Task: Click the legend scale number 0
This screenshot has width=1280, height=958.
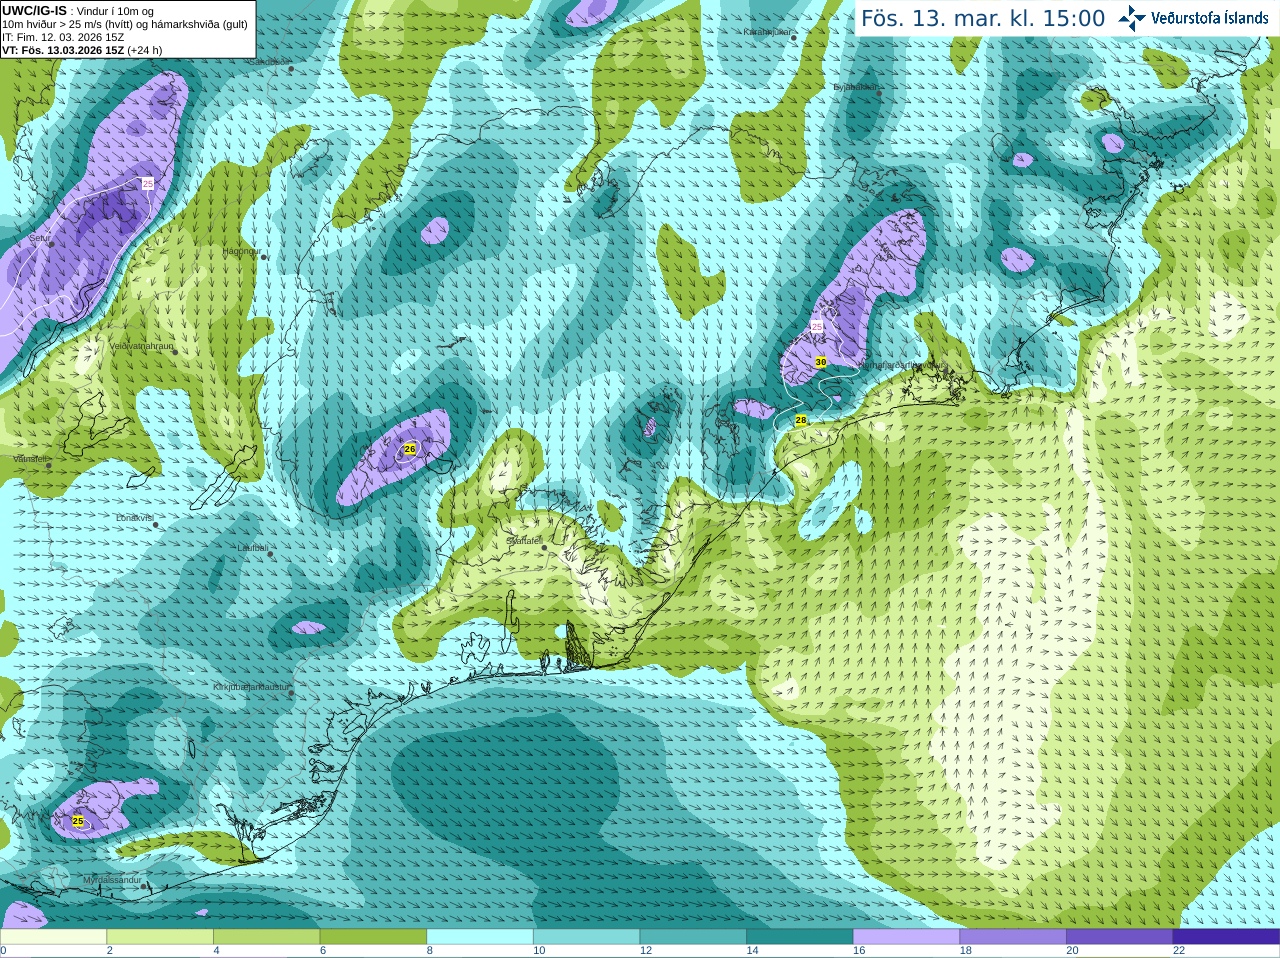Action: 3,951
